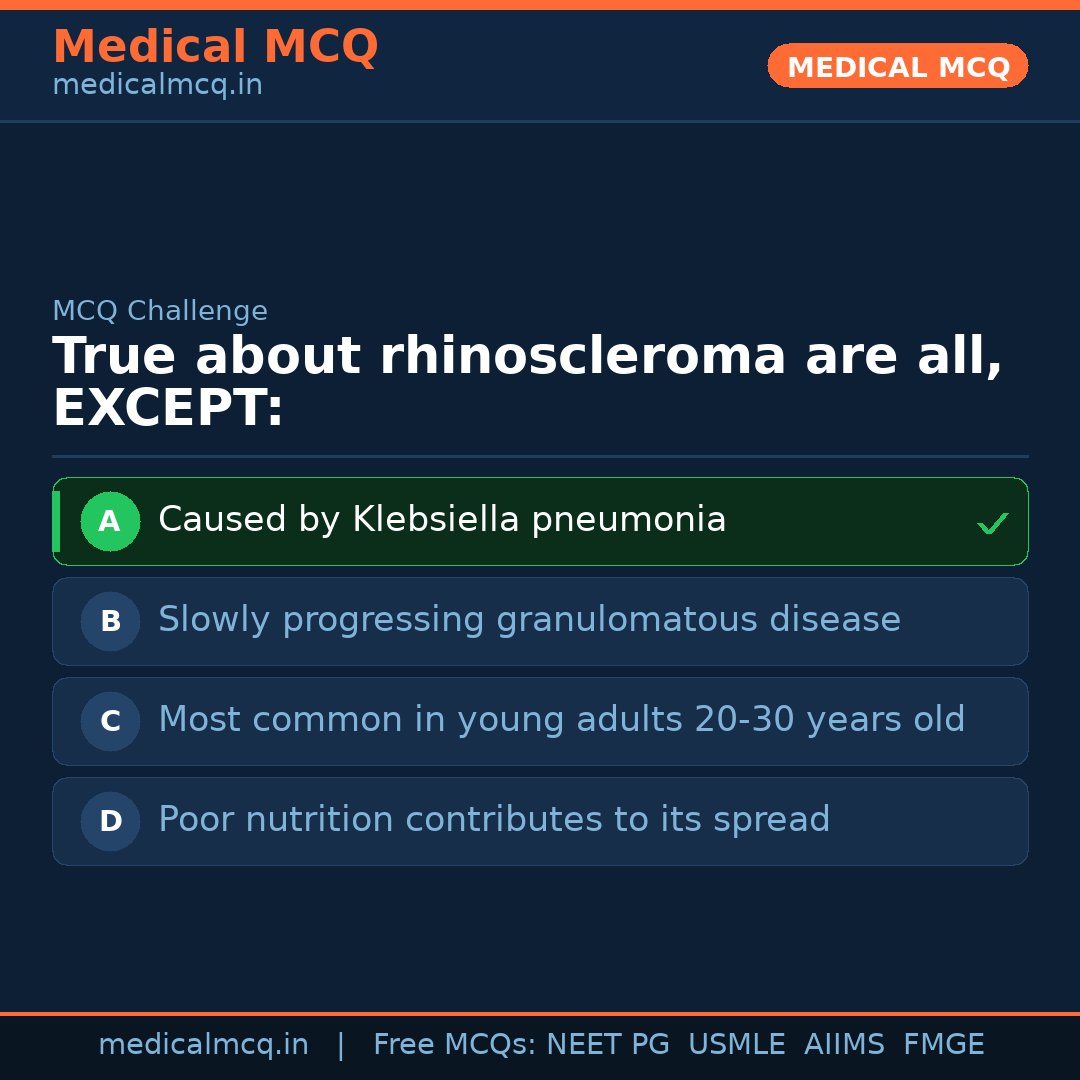Open medicalmcq.in link under header title
Viewport: 1080px width, 1080px height.
157,86
